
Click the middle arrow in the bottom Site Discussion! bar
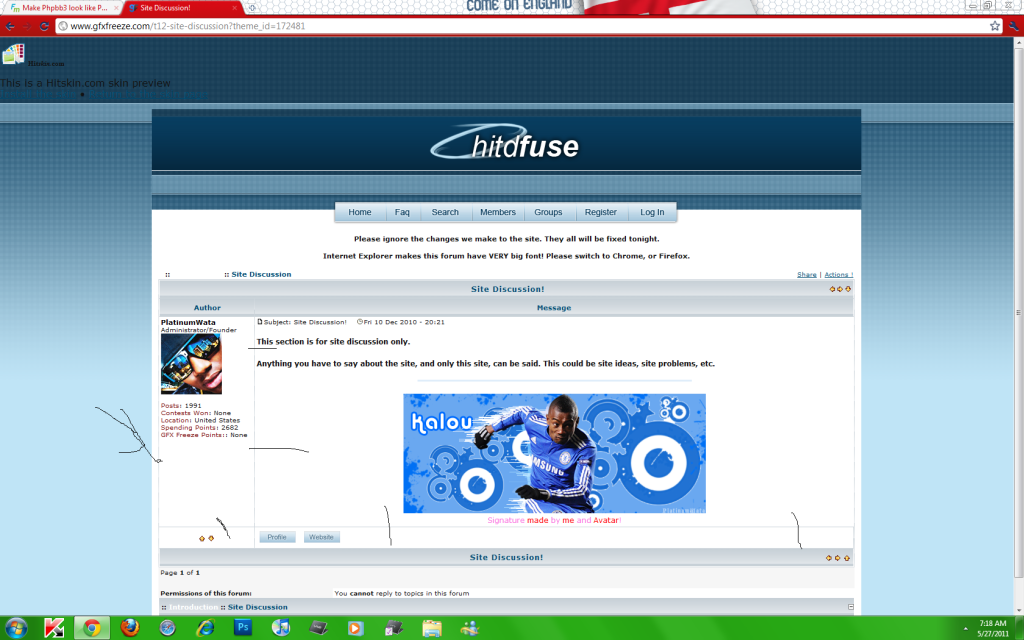837,558
